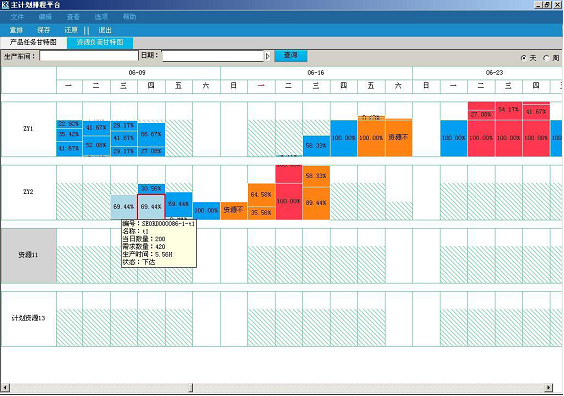Click the app icon in title bar
Image resolution: width=564 pixels, height=396 pixels.
5,5
